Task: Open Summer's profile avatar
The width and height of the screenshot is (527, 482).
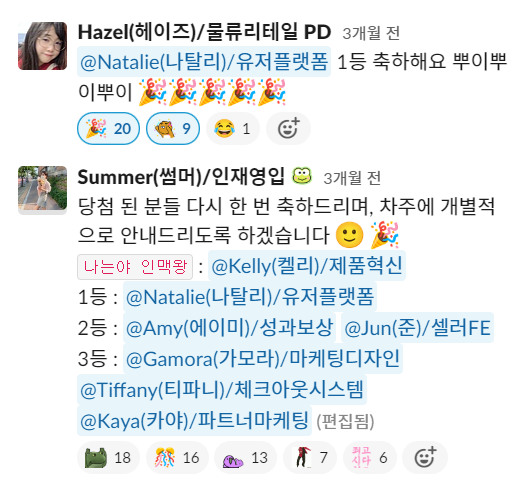Action: (x=42, y=189)
